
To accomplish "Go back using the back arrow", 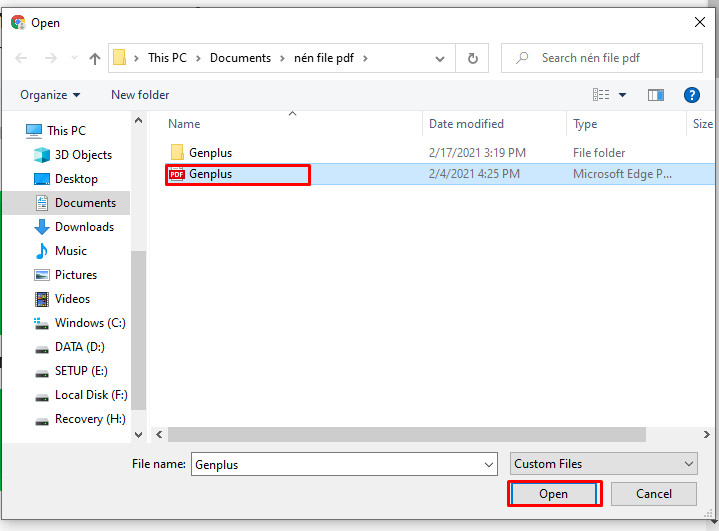I will click(21, 58).
